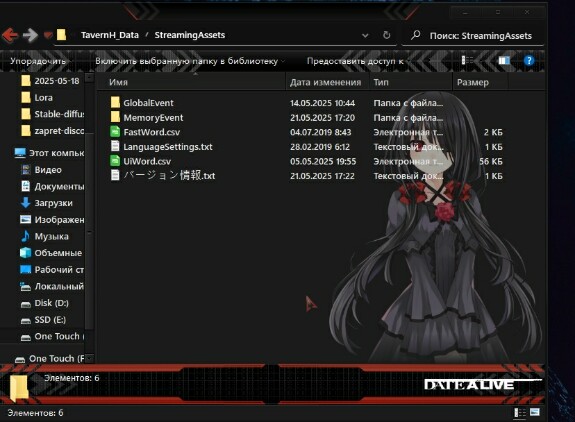Screen dimensions: 575x422
Task: Select the FastWord.csv spreadsheet icon
Action: [x=115, y=131]
